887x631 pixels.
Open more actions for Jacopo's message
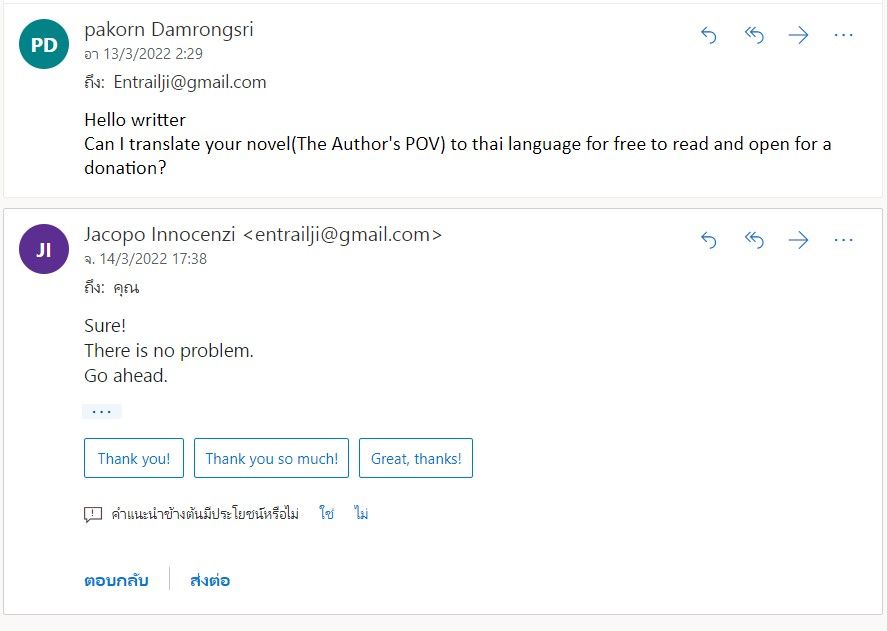click(x=843, y=240)
